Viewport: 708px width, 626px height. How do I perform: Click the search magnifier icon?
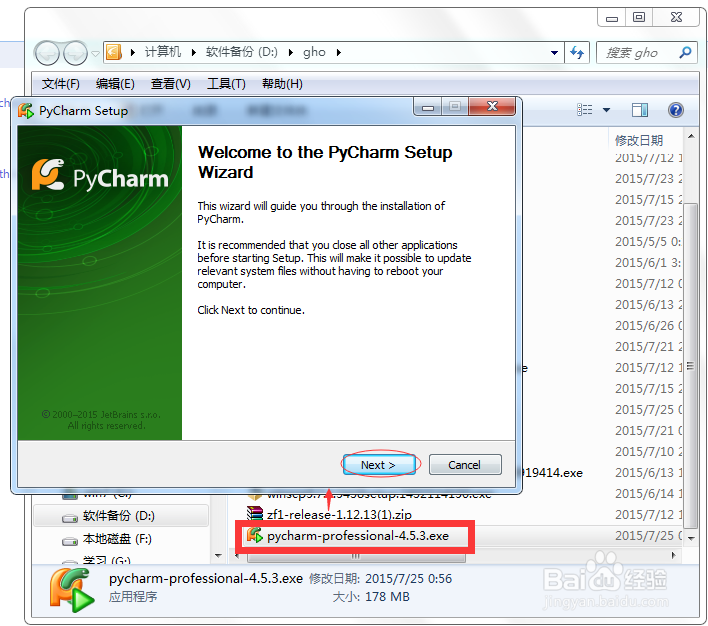pos(685,52)
